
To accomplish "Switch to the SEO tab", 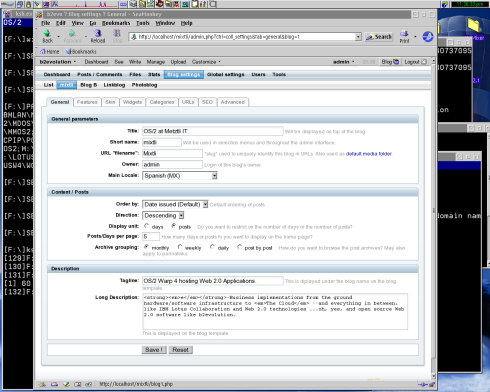I will (207, 102).
